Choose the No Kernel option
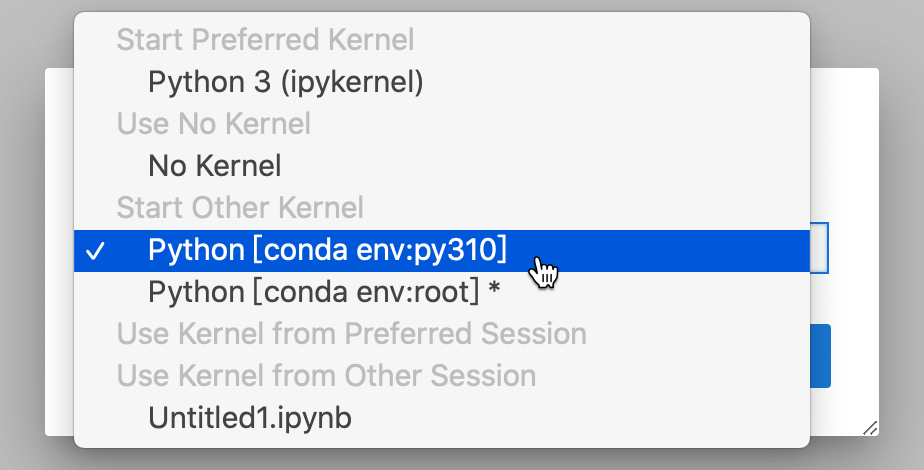This screenshot has height=470, width=924. click(x=214, y=165)
